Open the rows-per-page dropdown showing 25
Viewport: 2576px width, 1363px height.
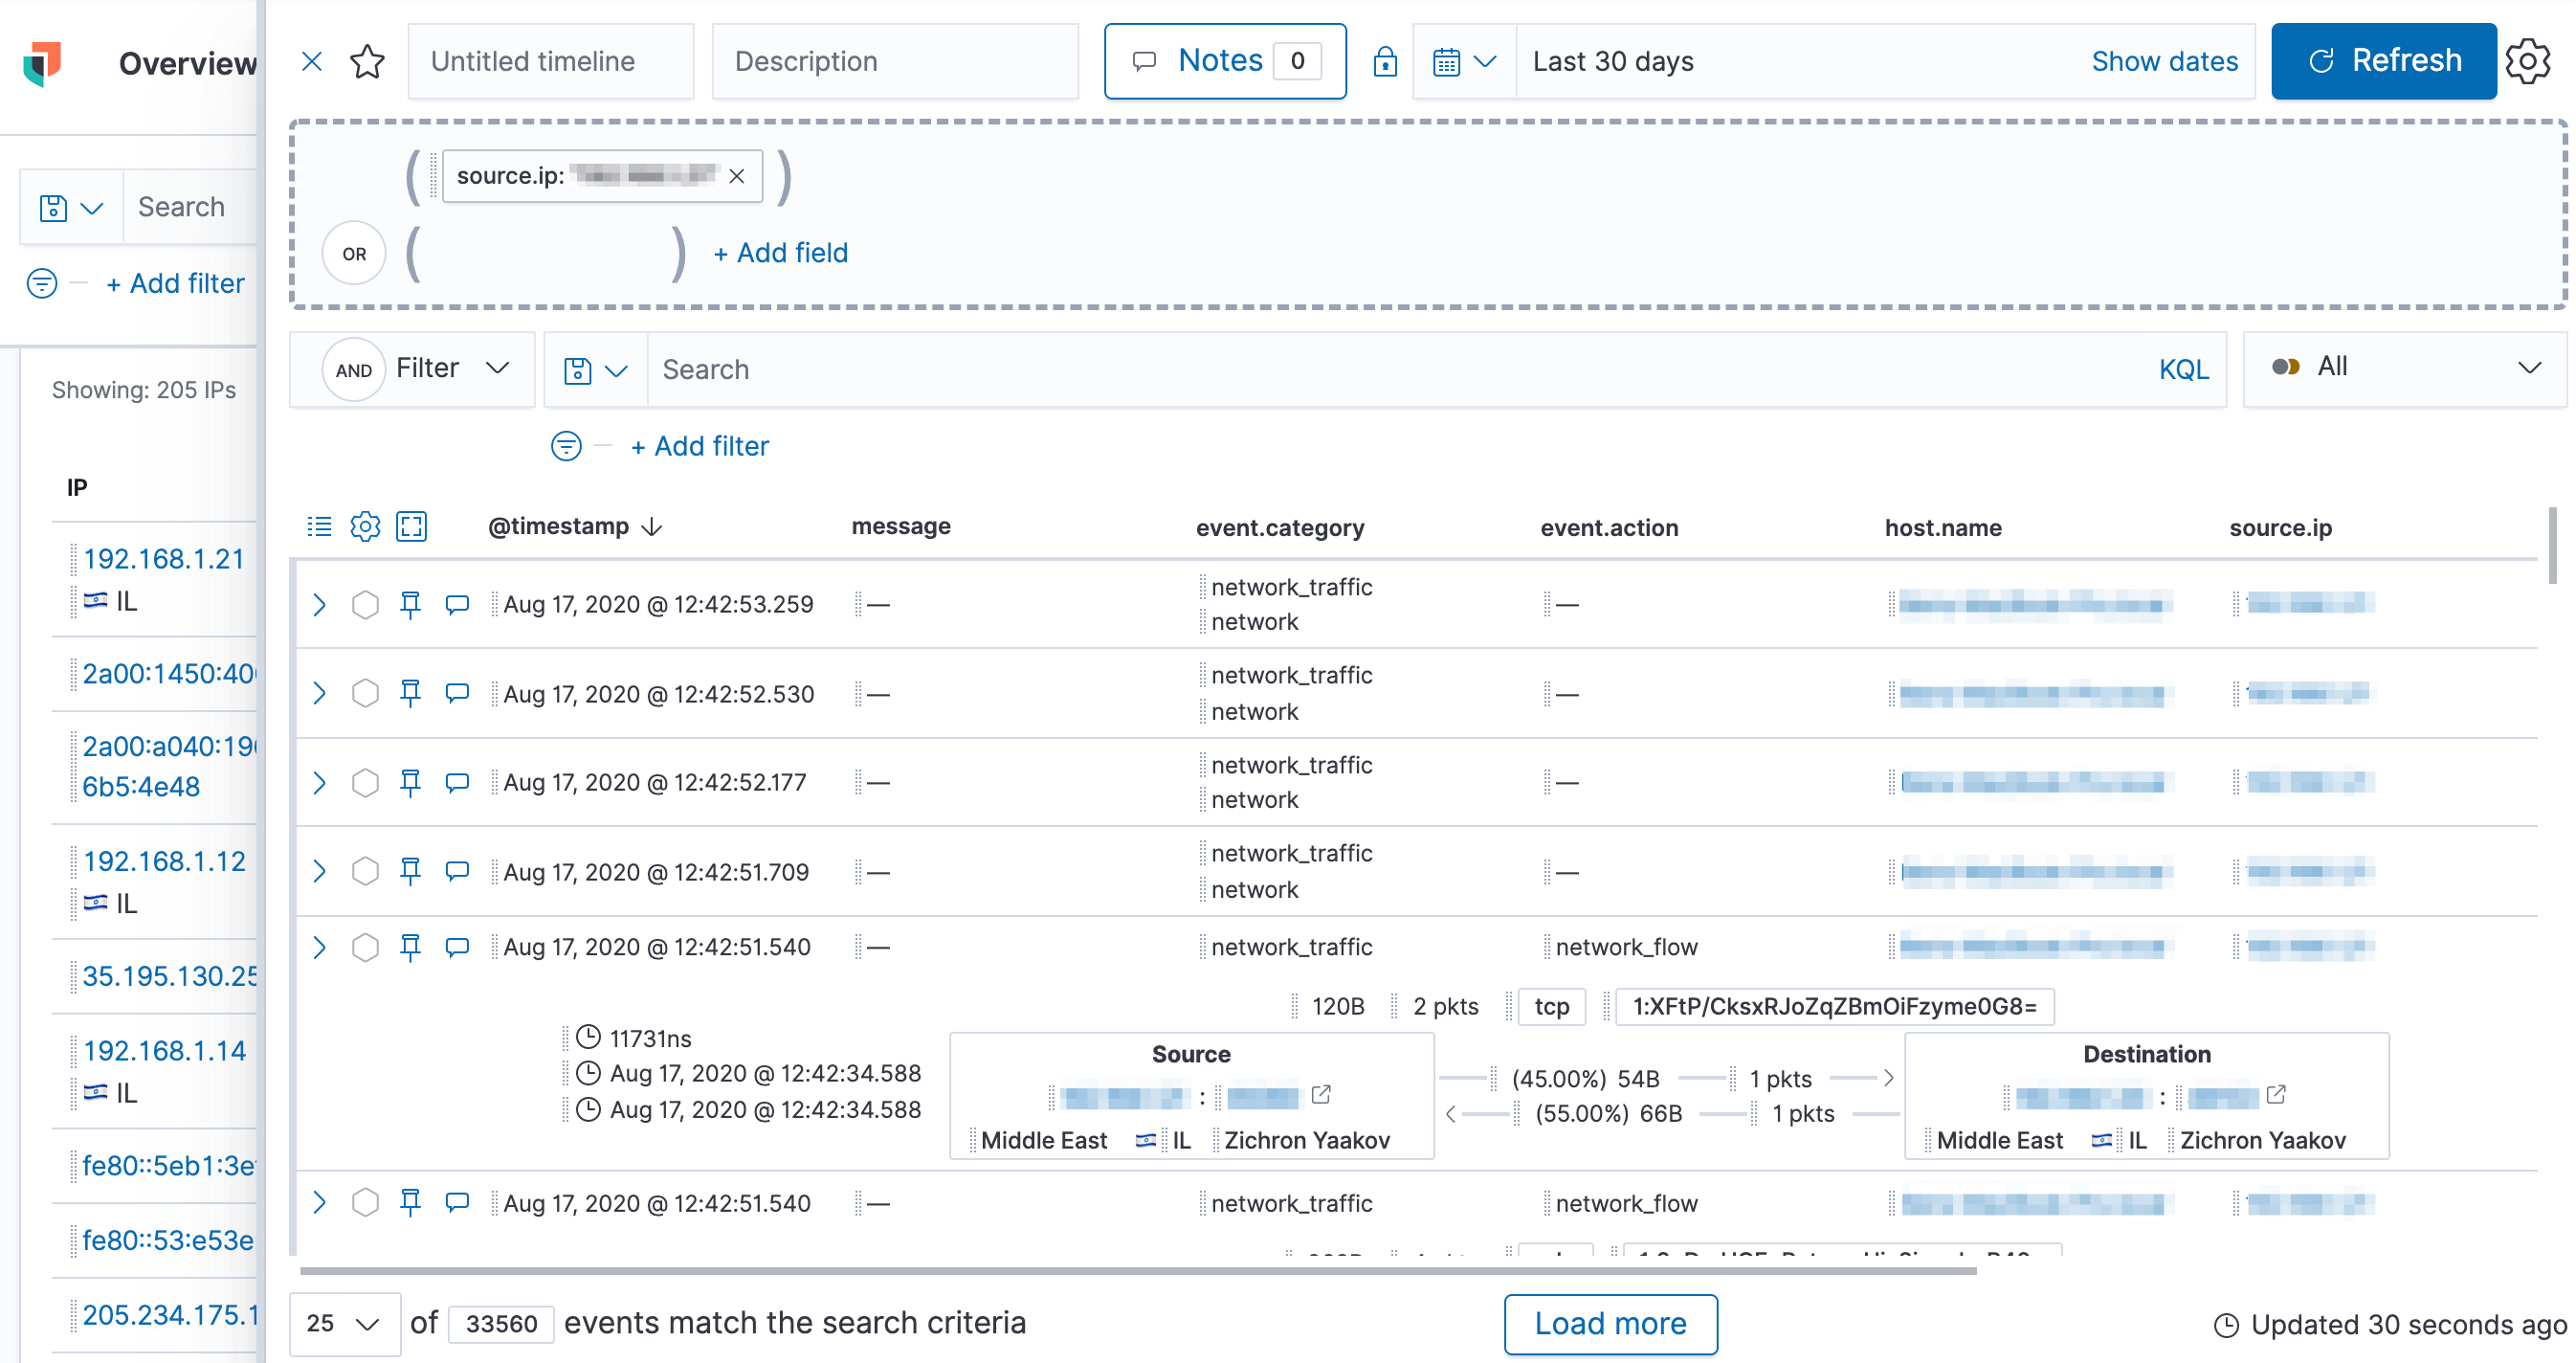[344, 1323]
